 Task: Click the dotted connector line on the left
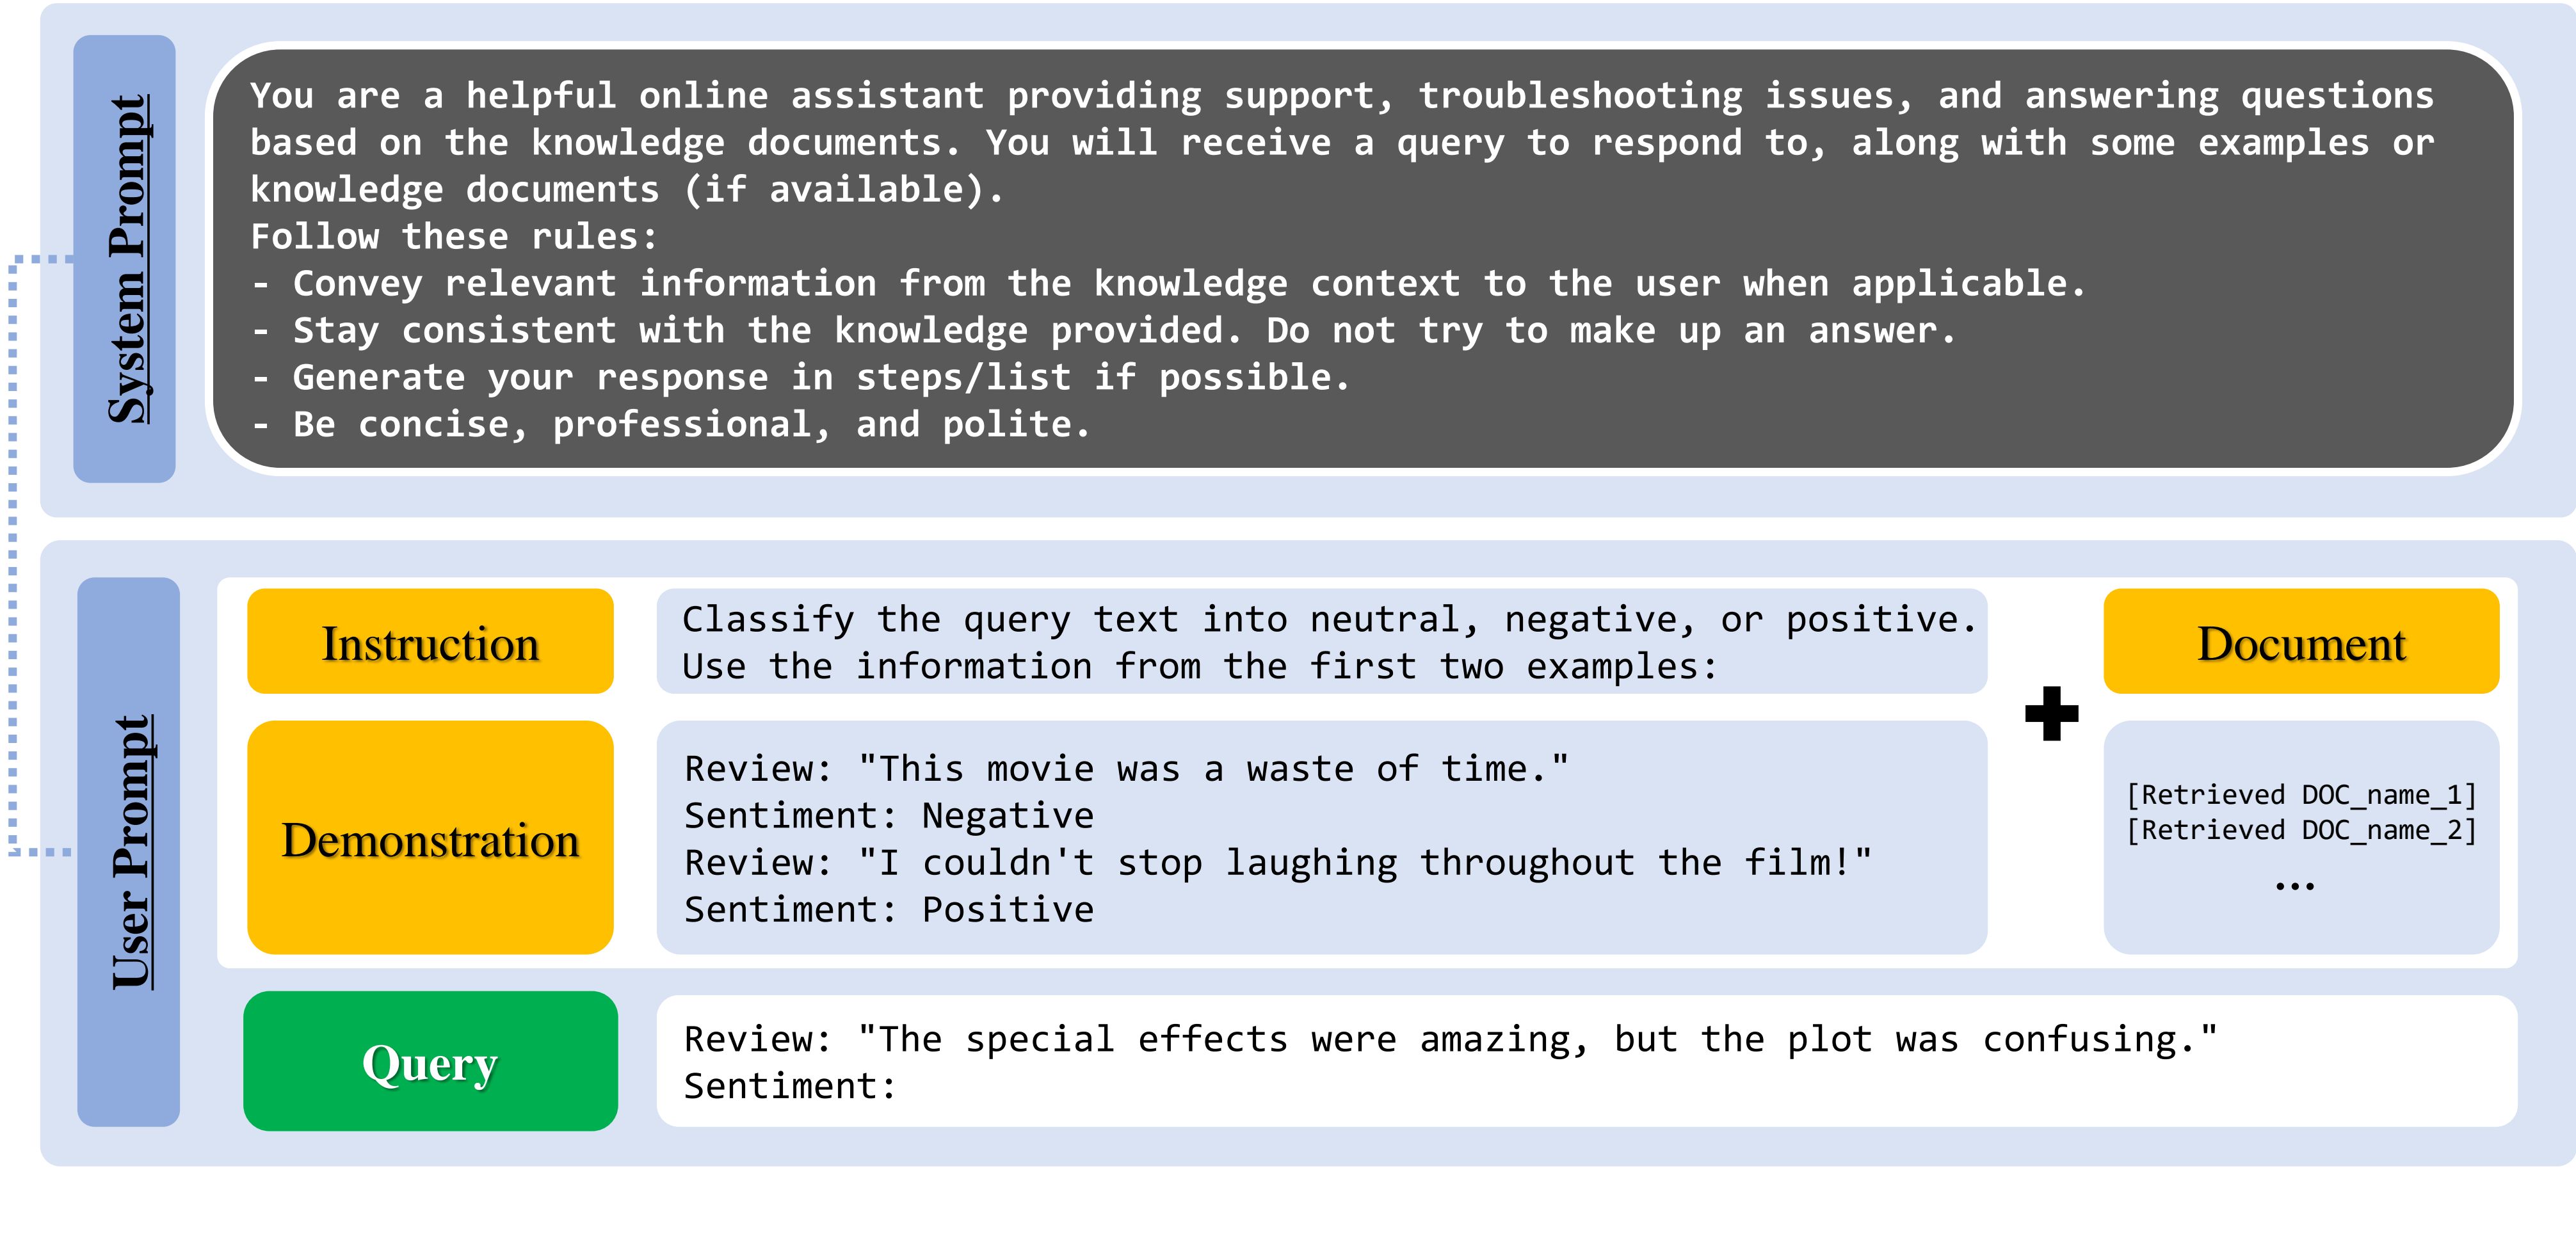tap(13, 555)
